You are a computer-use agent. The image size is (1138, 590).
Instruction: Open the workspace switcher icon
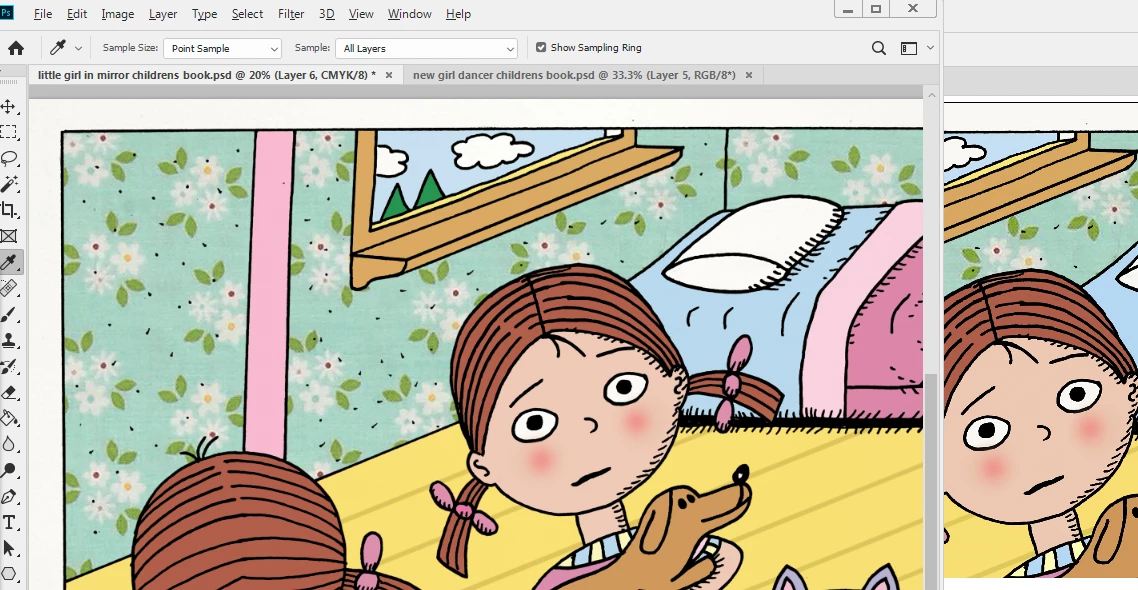pyautogui.click(x=909, y=48)
